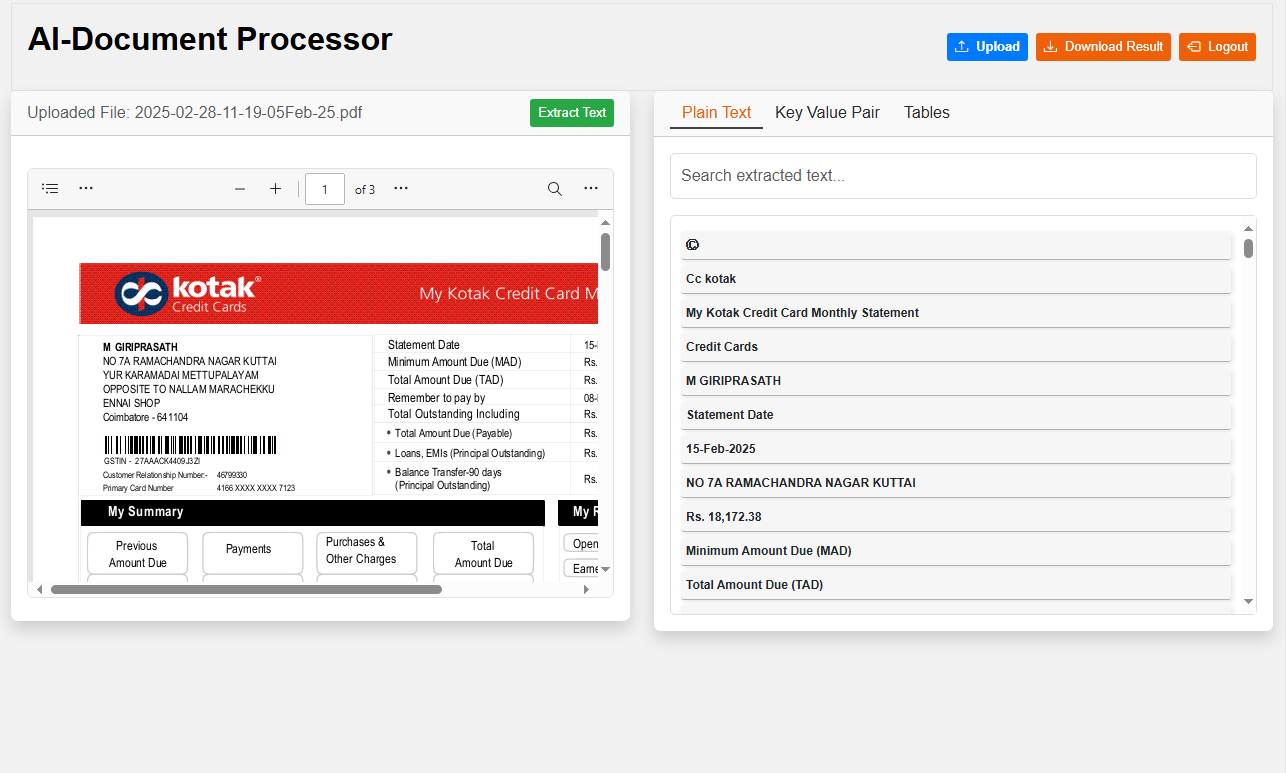Open the PDF table of contents icon
Viewport: 1286px width, 773px height.
[x=50, y=188]
